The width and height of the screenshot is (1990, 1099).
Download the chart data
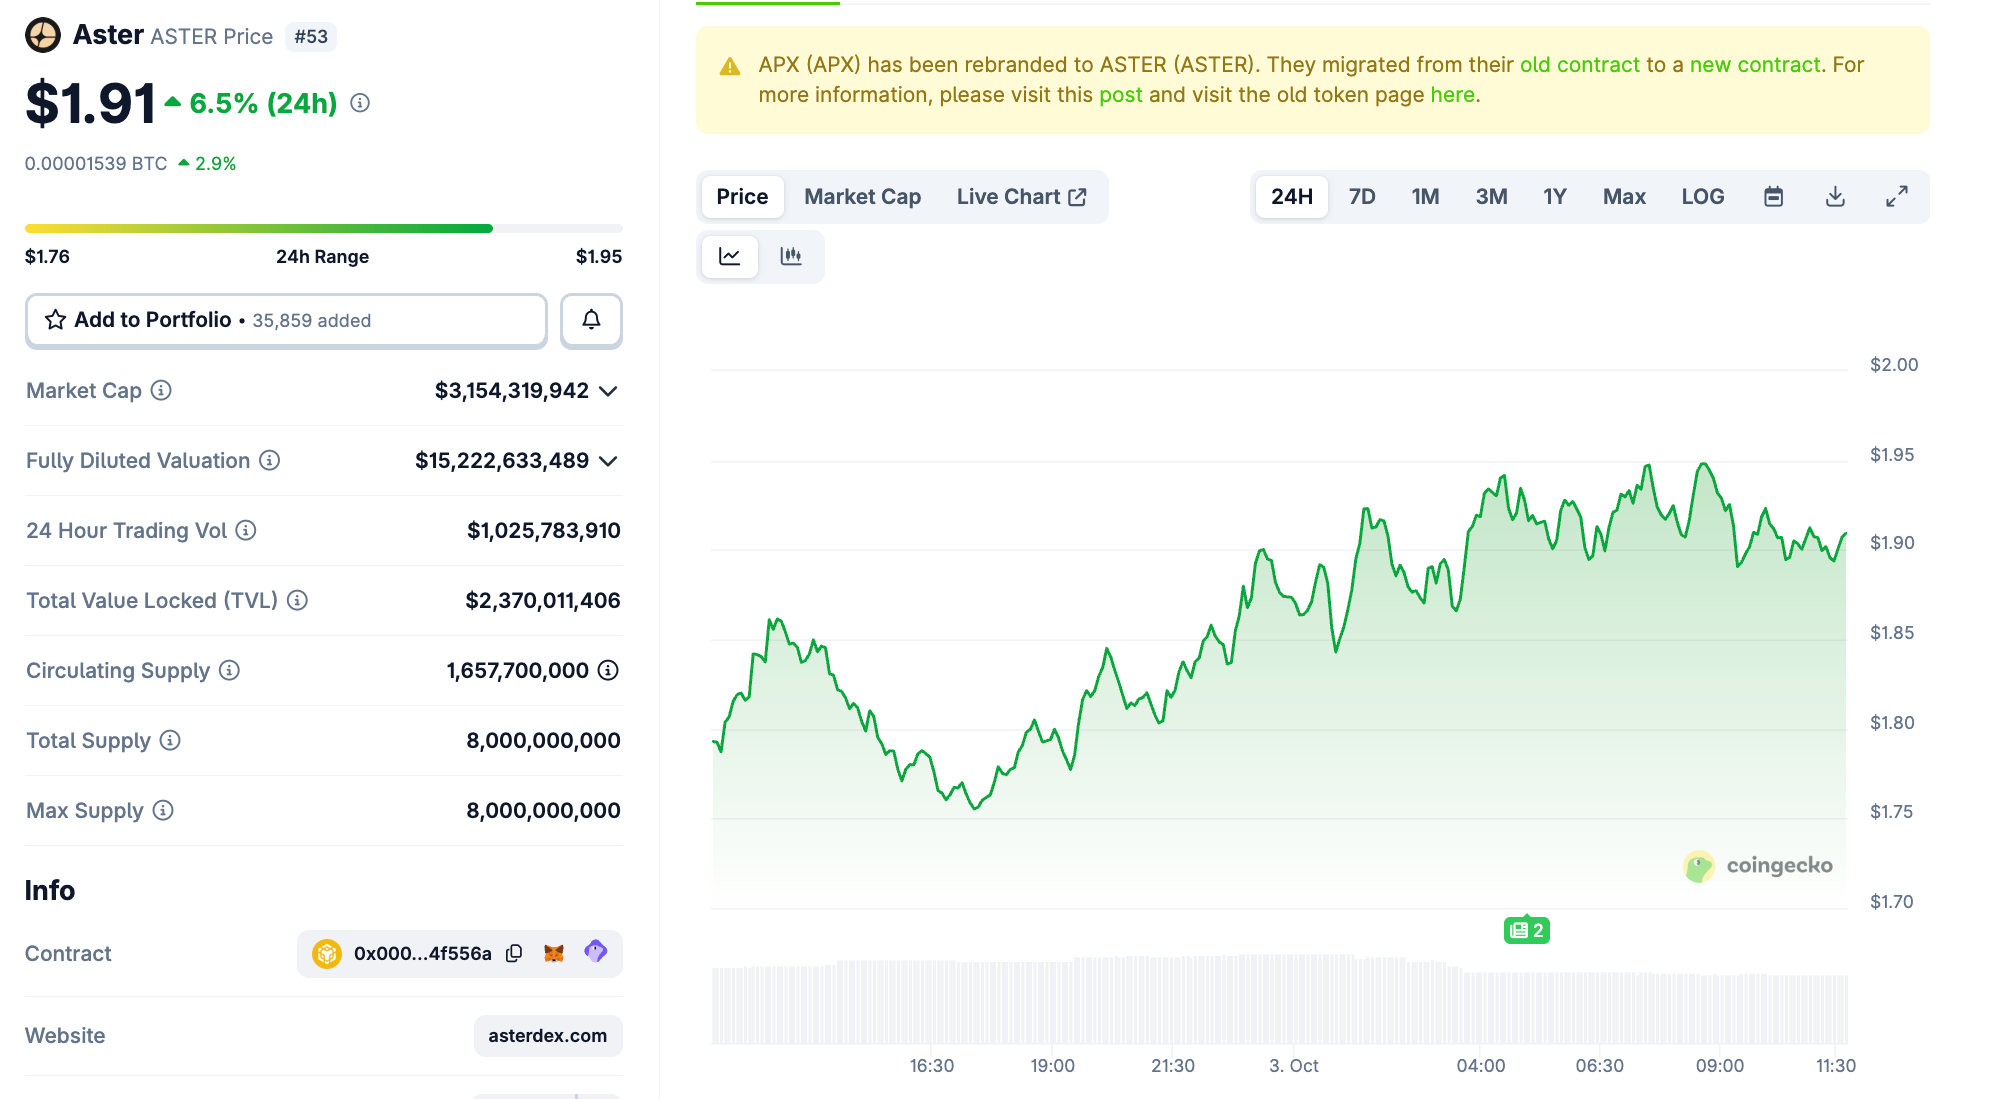[x=1835, y=196]
